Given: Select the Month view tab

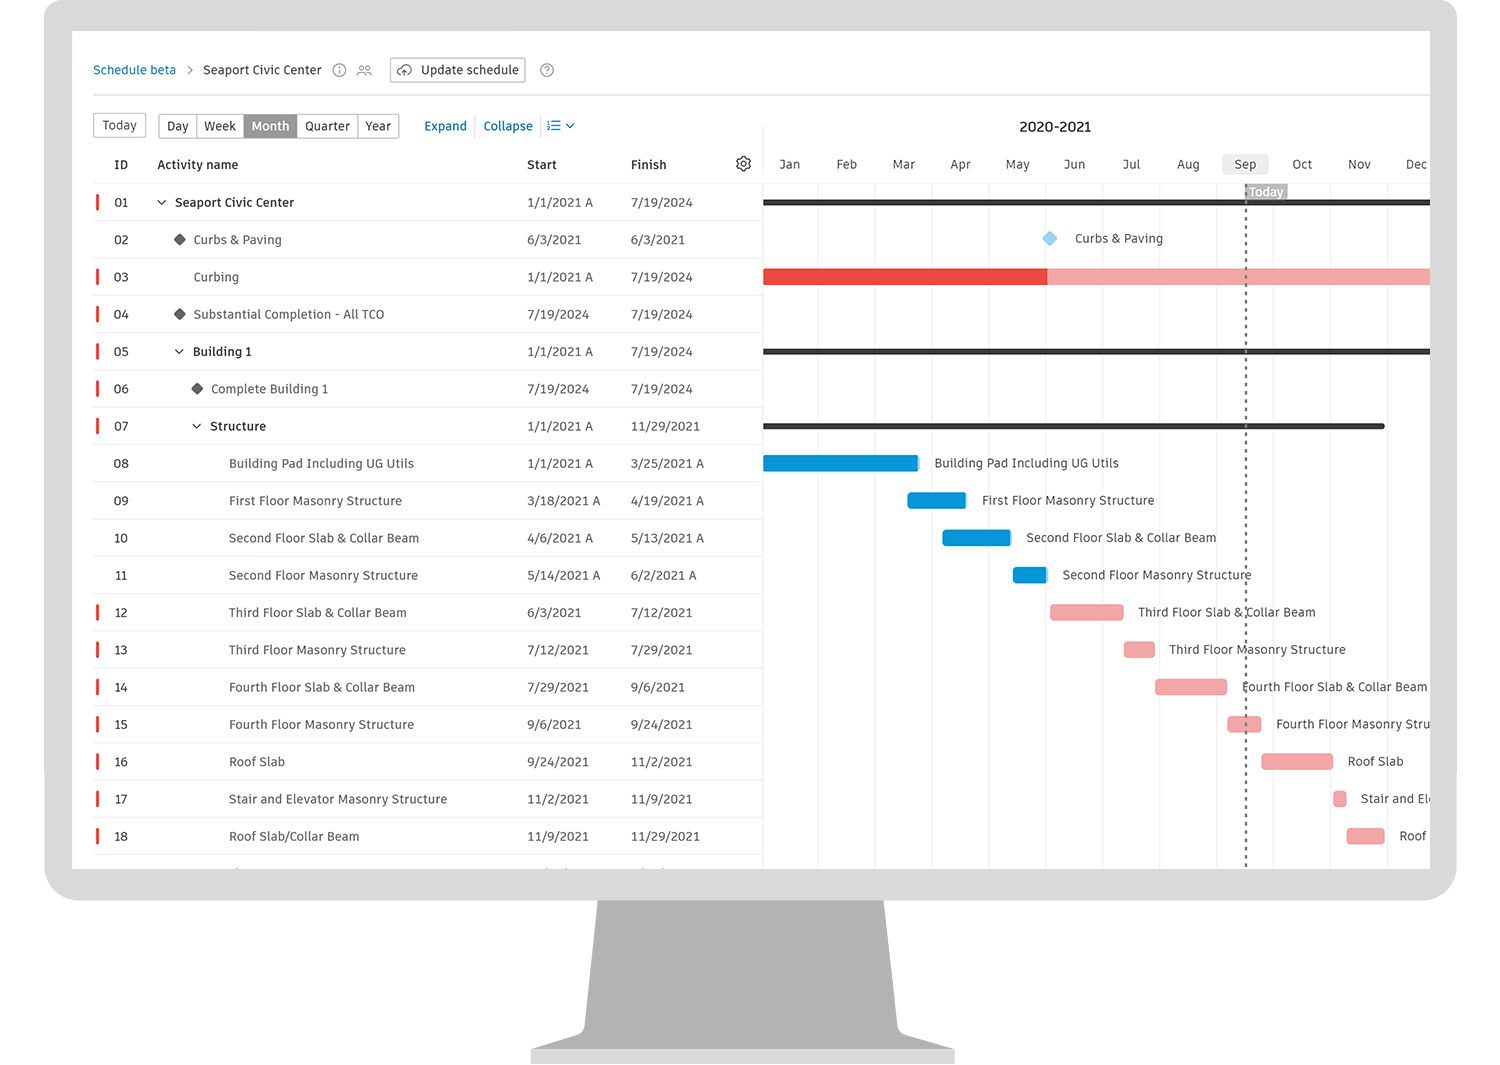Looking at the screenshot, I should 269,125.
